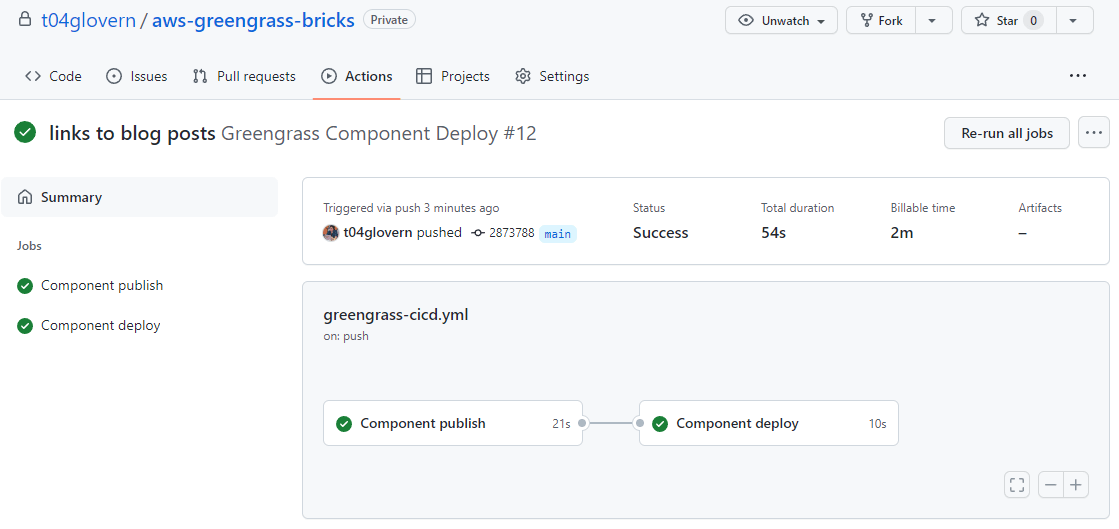The width and height of the screenshot is (1119, 529).
Task: Select Component publish job in sidebar
Action: (101, 286)
